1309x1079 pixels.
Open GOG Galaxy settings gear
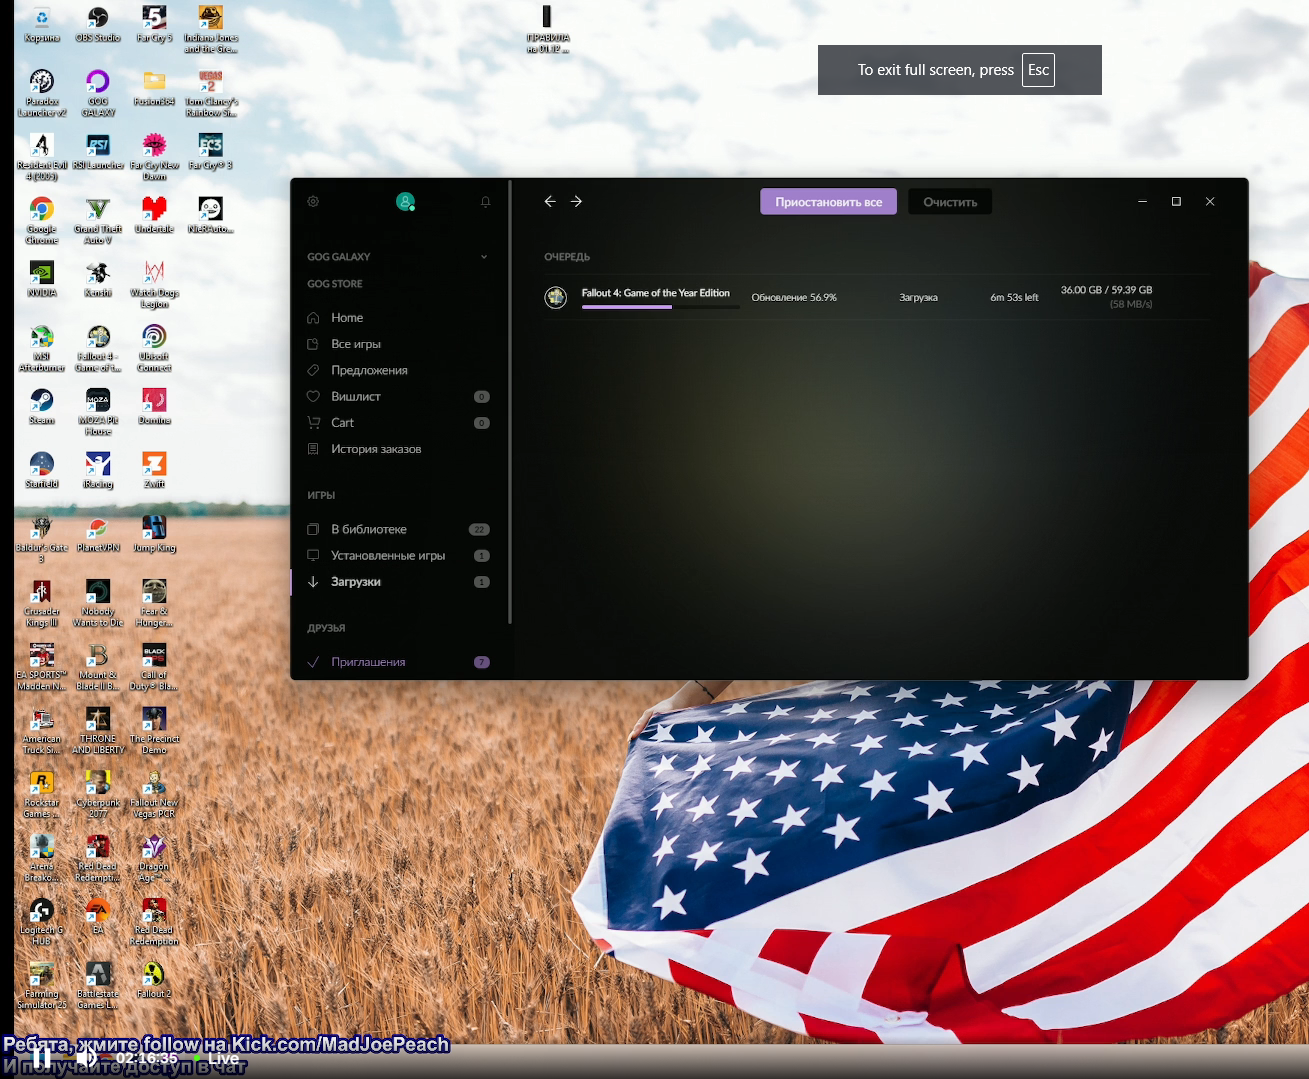point(313,201)
